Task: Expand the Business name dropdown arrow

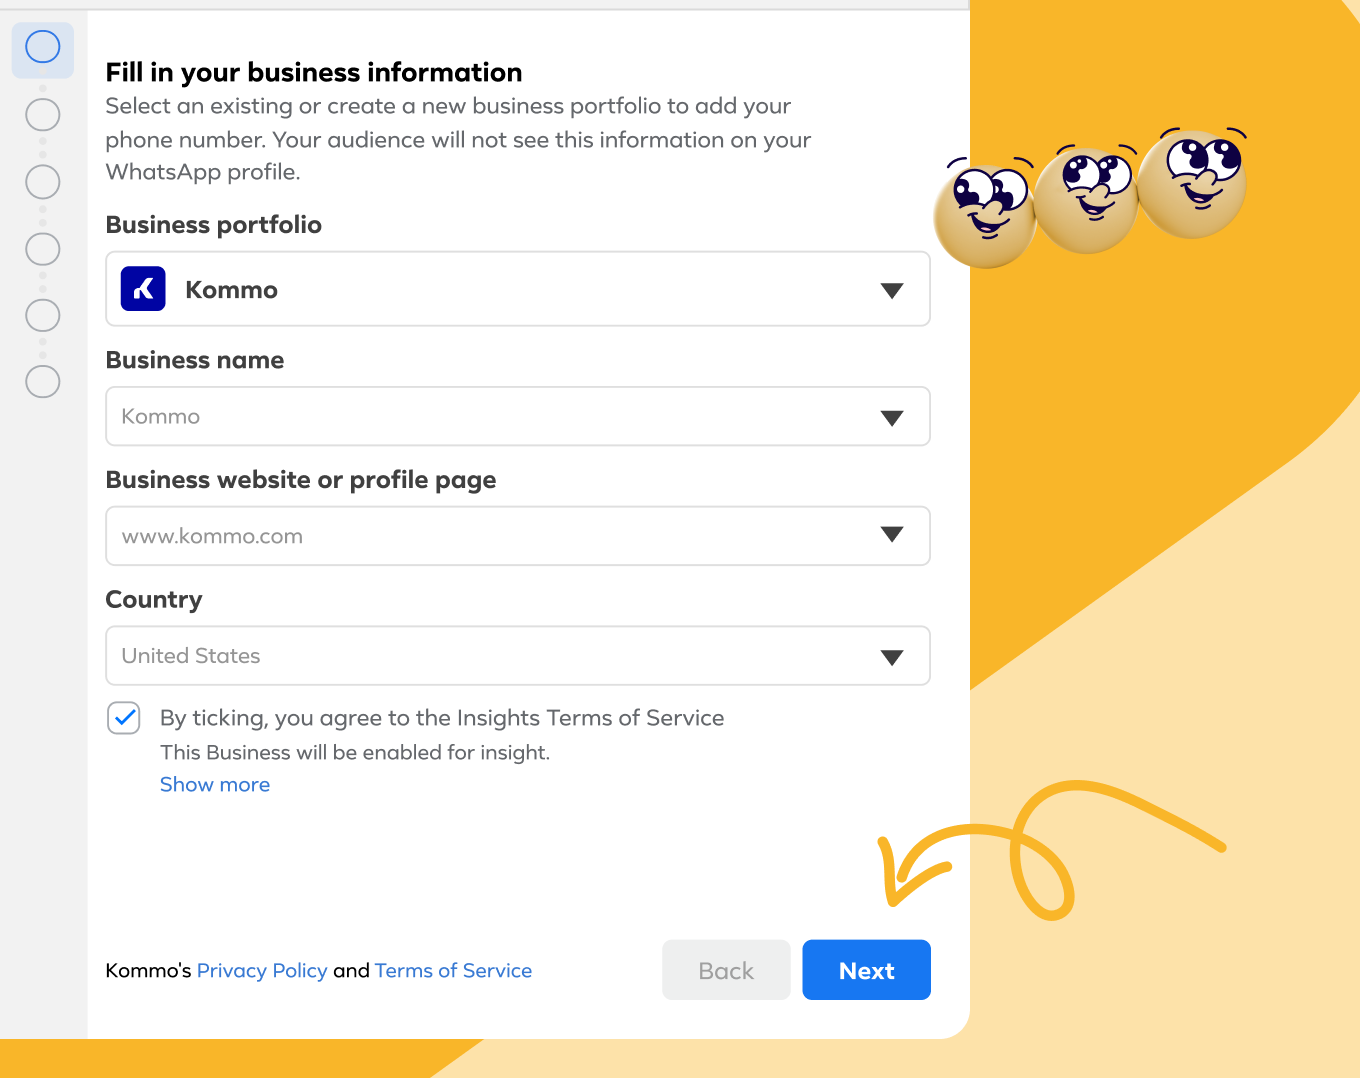Action: pyautogui.click(x=892, y=418)
